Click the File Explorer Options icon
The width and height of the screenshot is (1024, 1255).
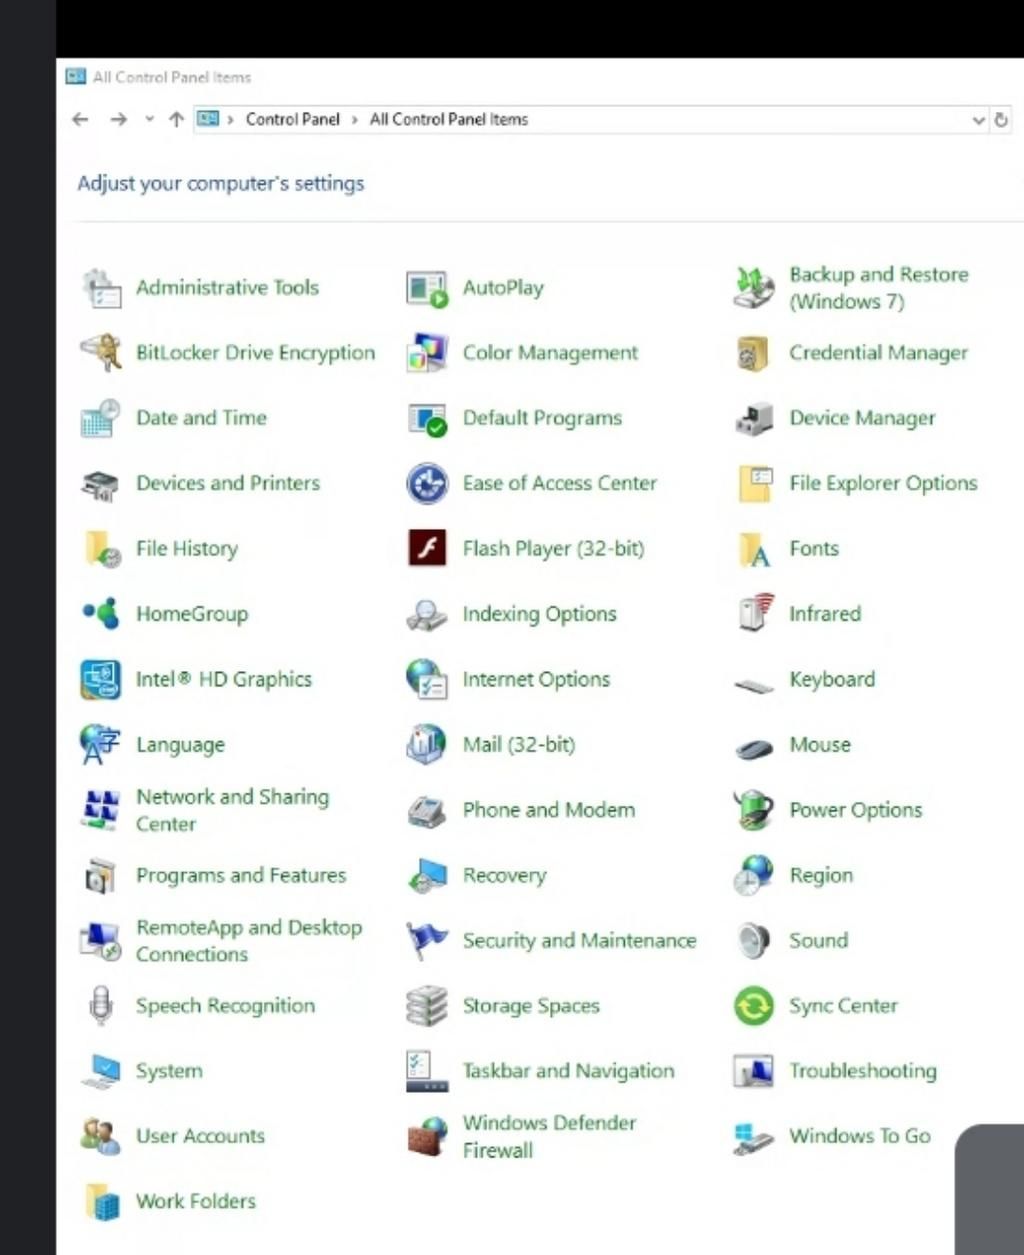pos(755,484)
